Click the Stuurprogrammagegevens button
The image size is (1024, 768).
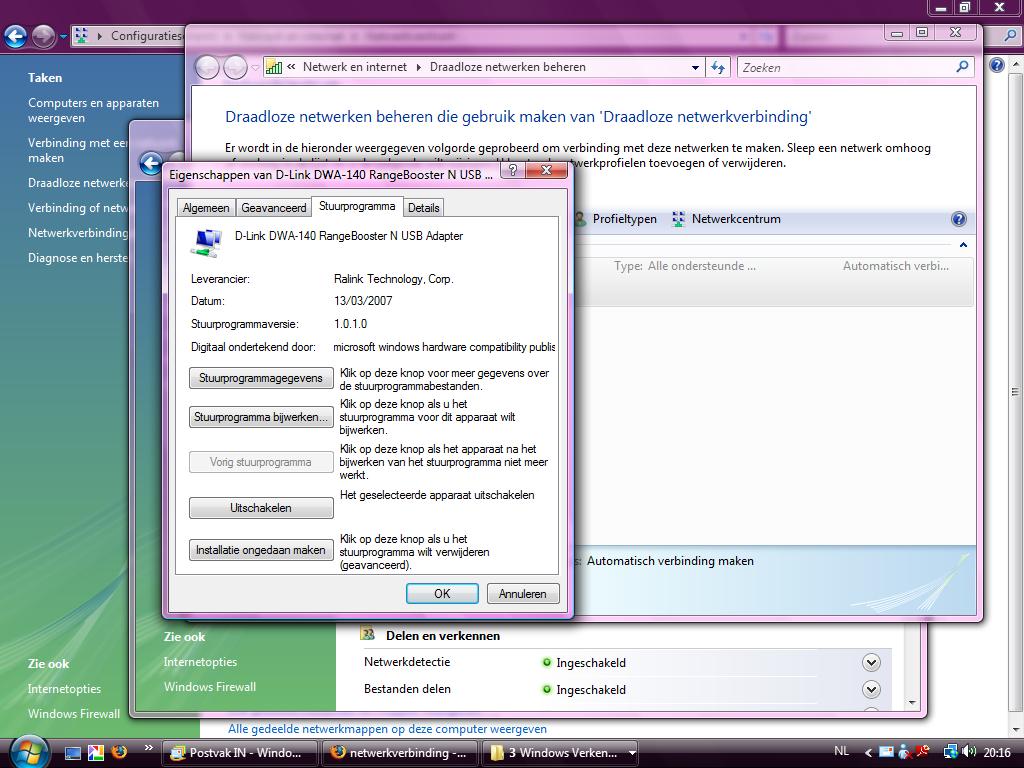[261, 378]
